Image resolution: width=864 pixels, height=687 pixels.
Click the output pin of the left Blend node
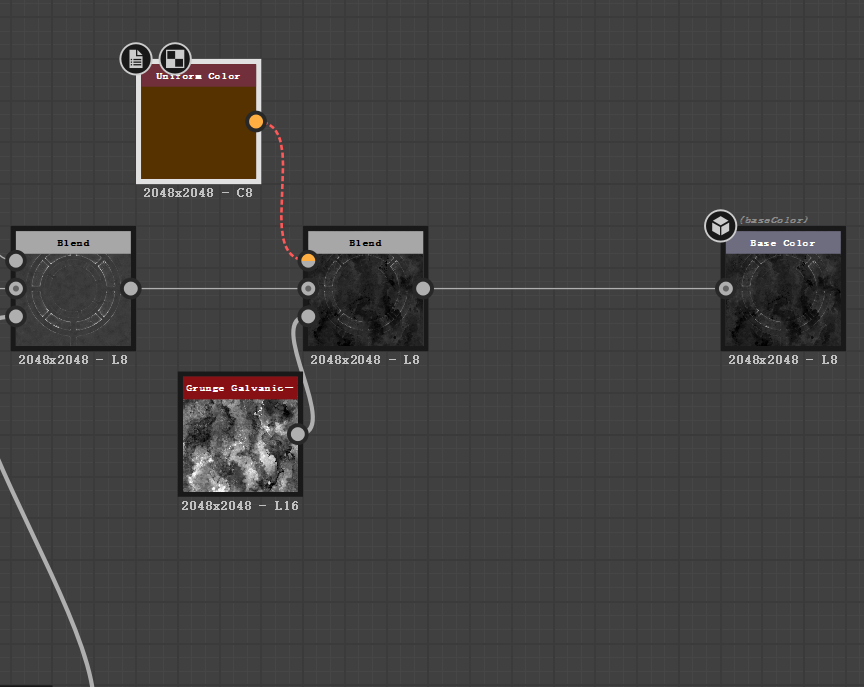coord(131,288)
